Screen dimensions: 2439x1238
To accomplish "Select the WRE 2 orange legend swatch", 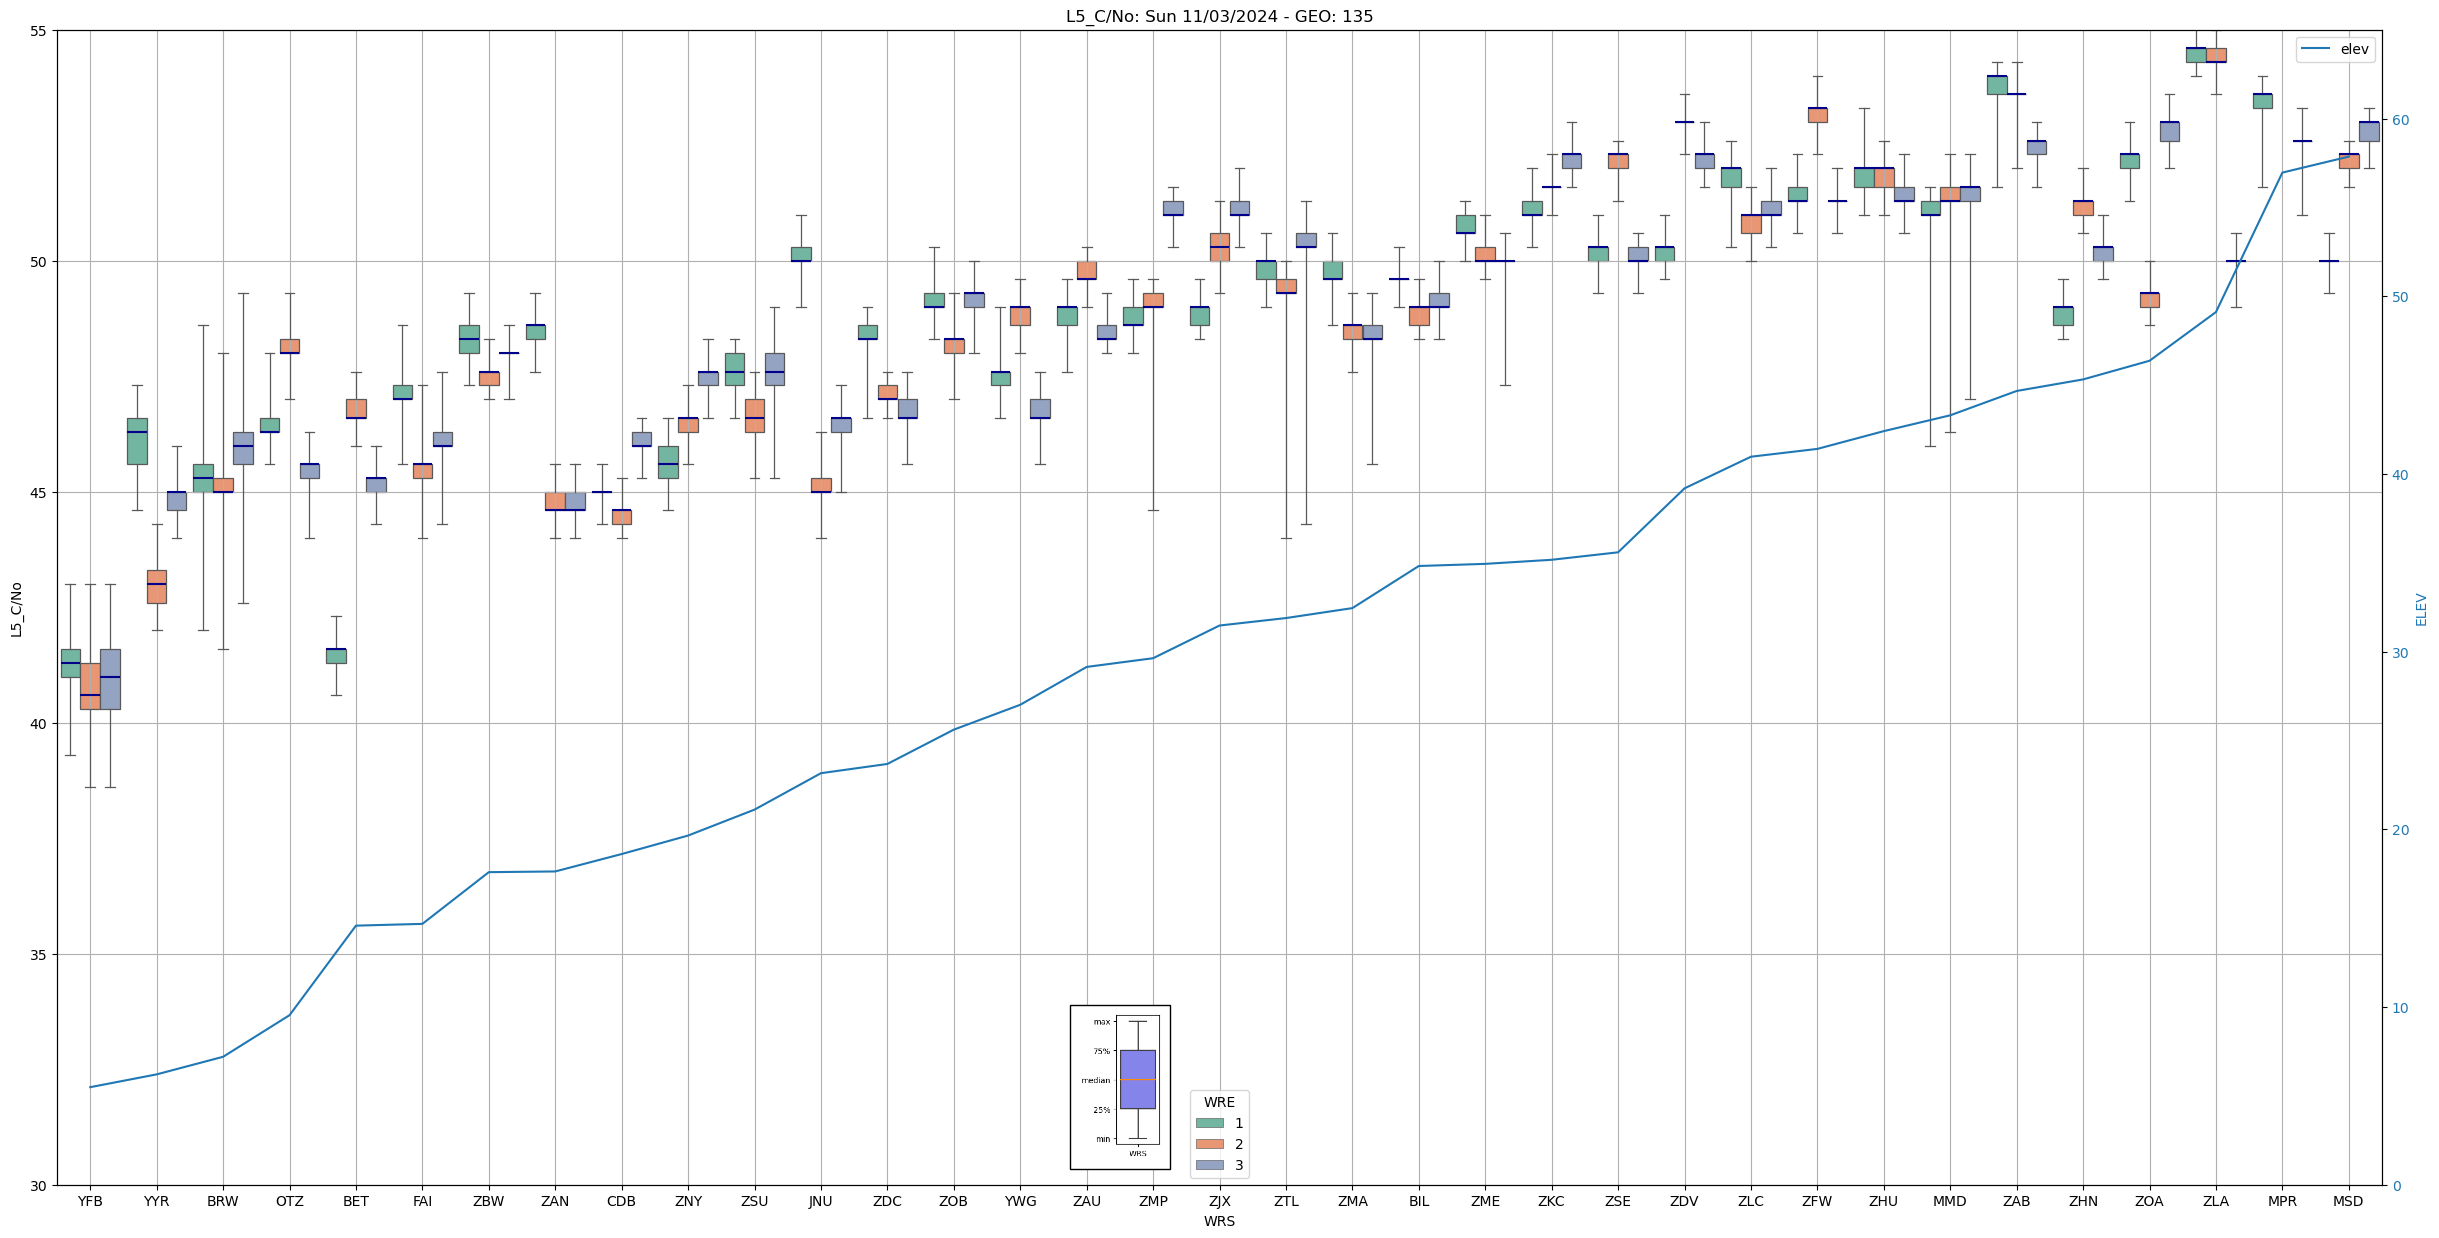I will point(1210,1144).
